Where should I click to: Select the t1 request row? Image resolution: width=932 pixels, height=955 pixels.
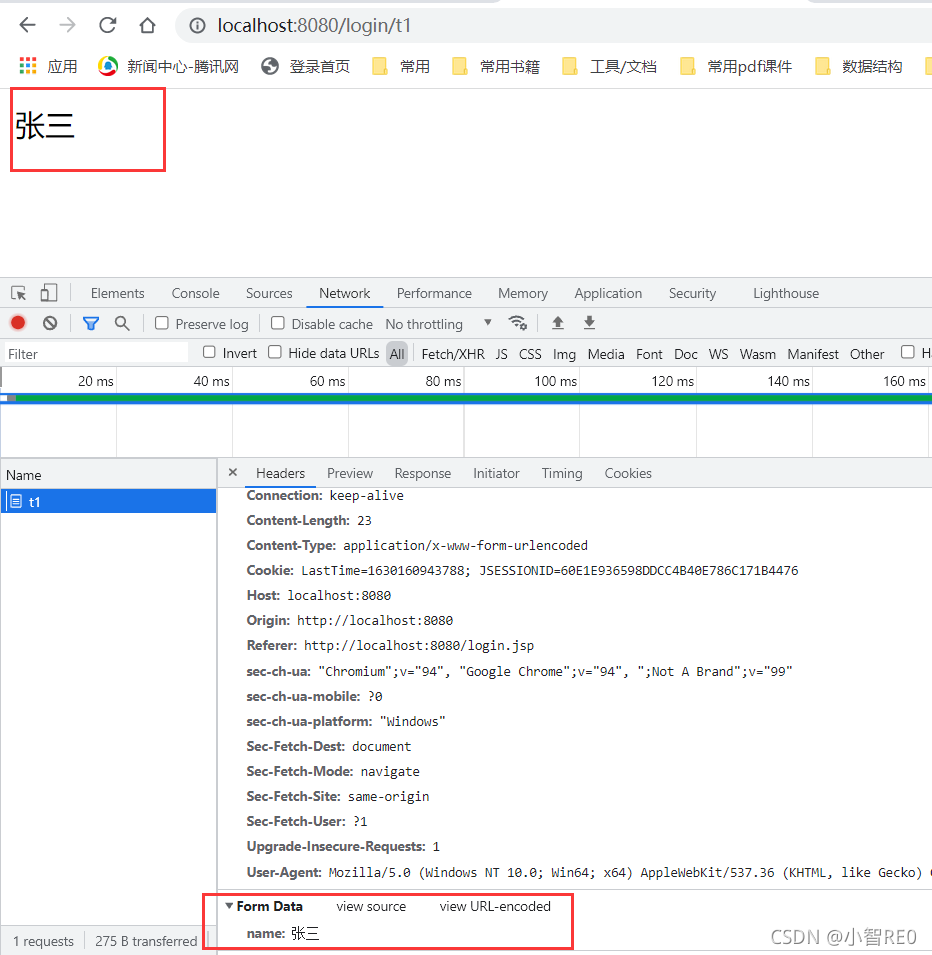click(108, 501)
